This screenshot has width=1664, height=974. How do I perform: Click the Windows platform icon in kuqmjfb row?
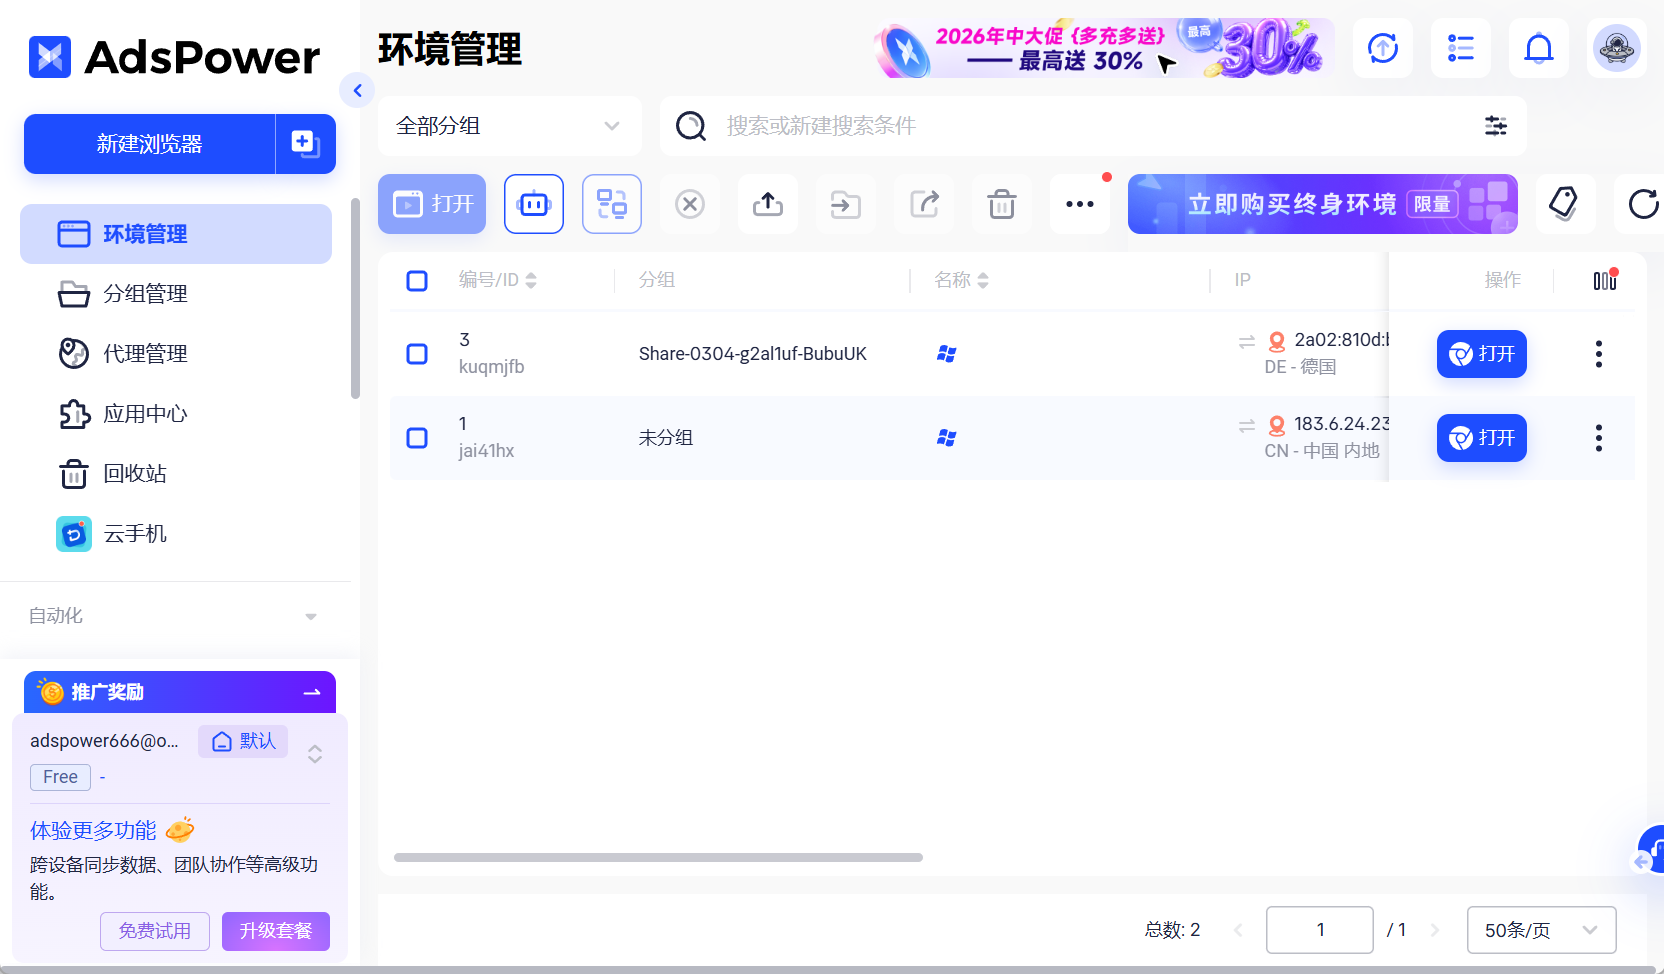947,354
